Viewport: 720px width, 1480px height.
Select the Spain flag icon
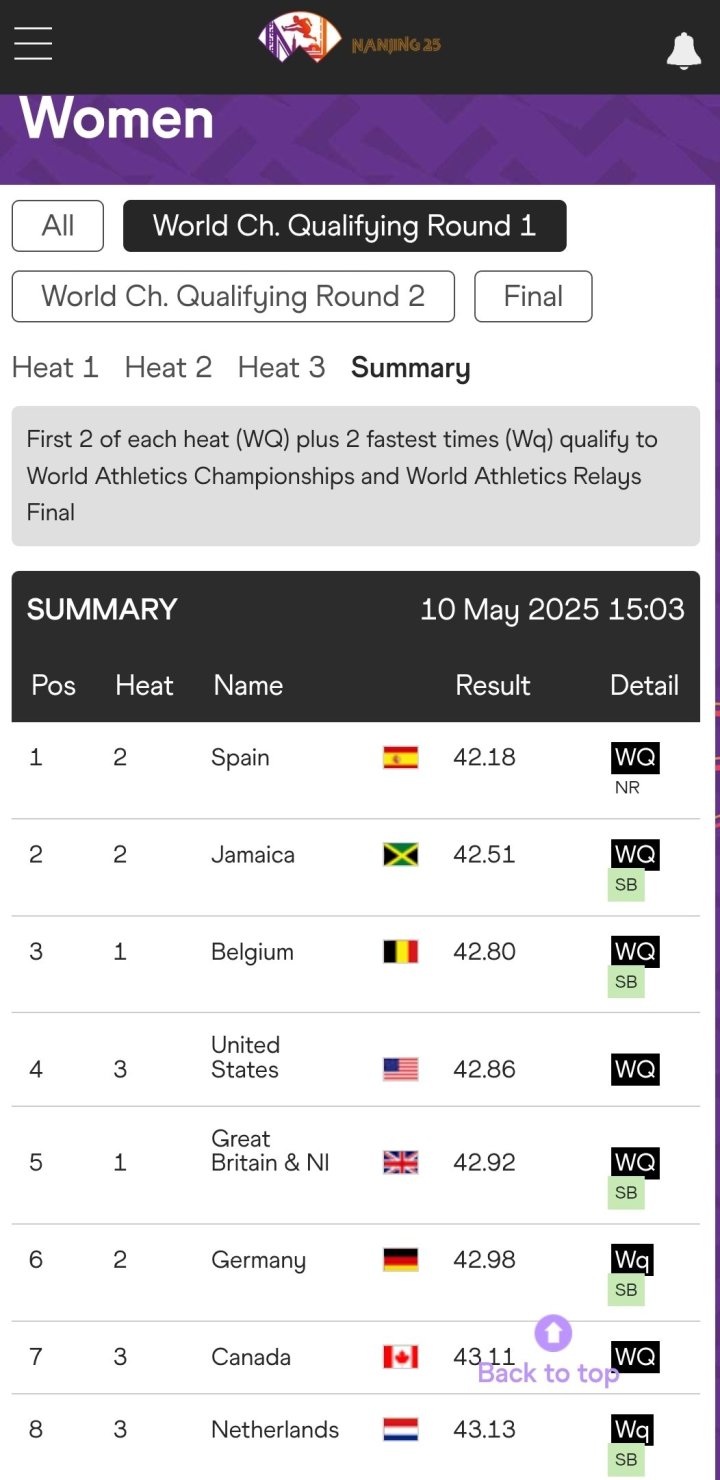(x=400, y=757)
